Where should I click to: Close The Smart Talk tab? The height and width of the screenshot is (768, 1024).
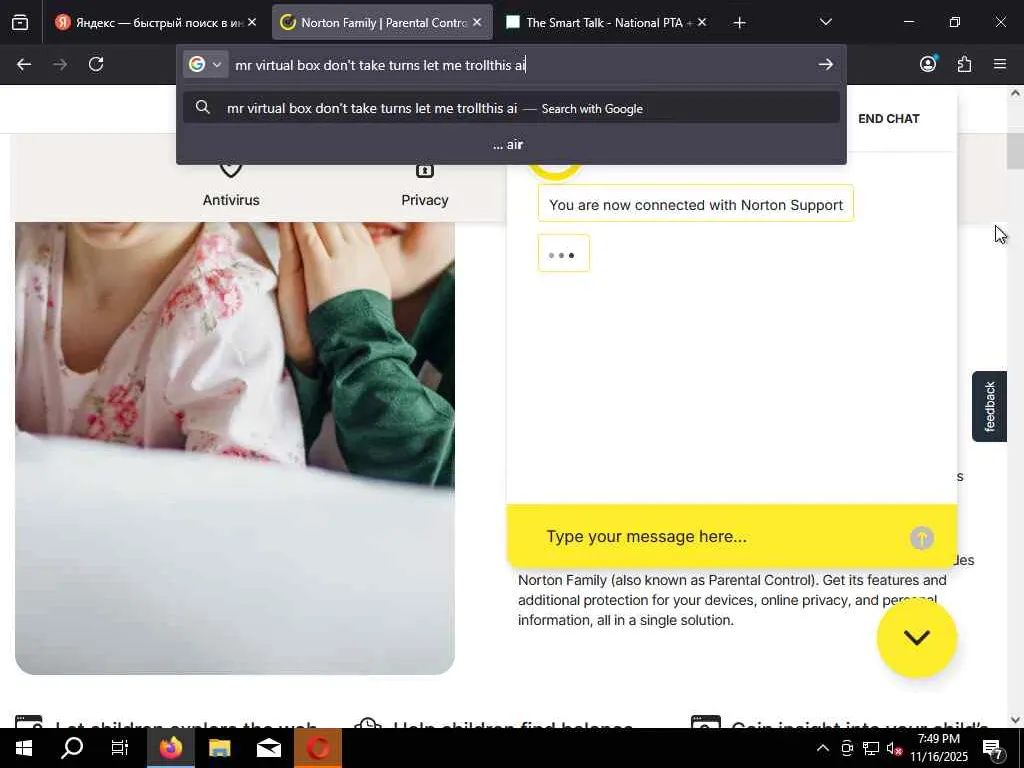(702, 22)
